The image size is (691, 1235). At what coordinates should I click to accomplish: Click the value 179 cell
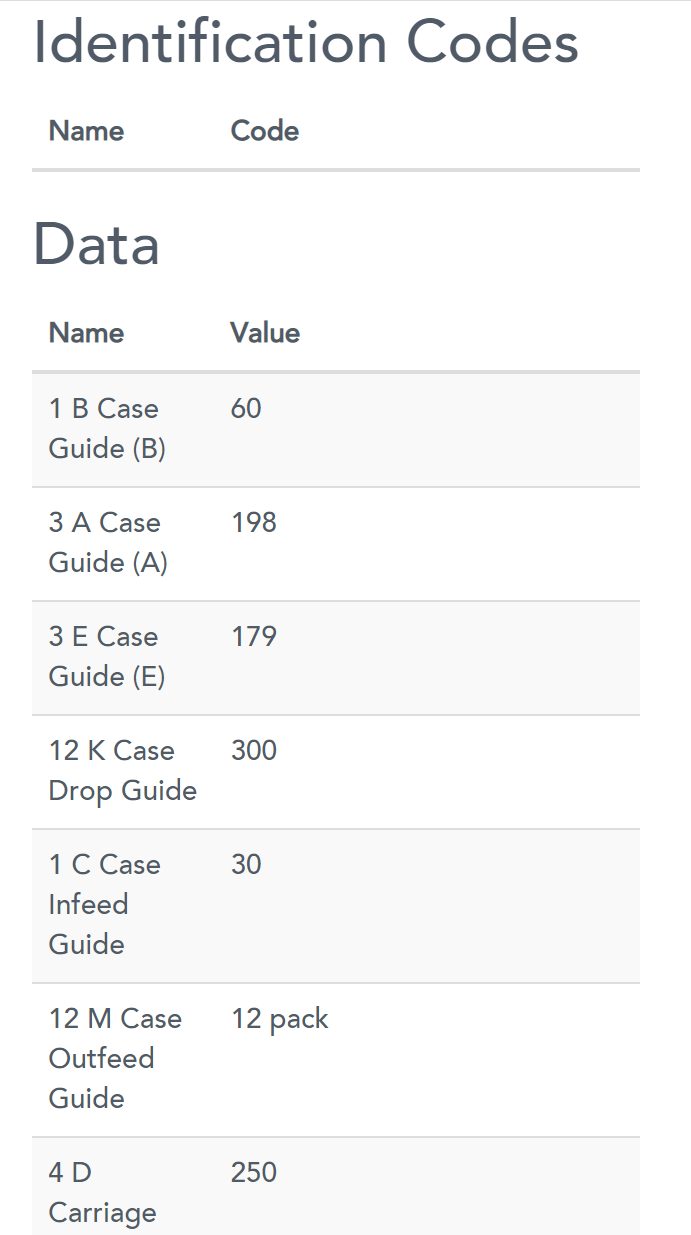coord(254,637)
